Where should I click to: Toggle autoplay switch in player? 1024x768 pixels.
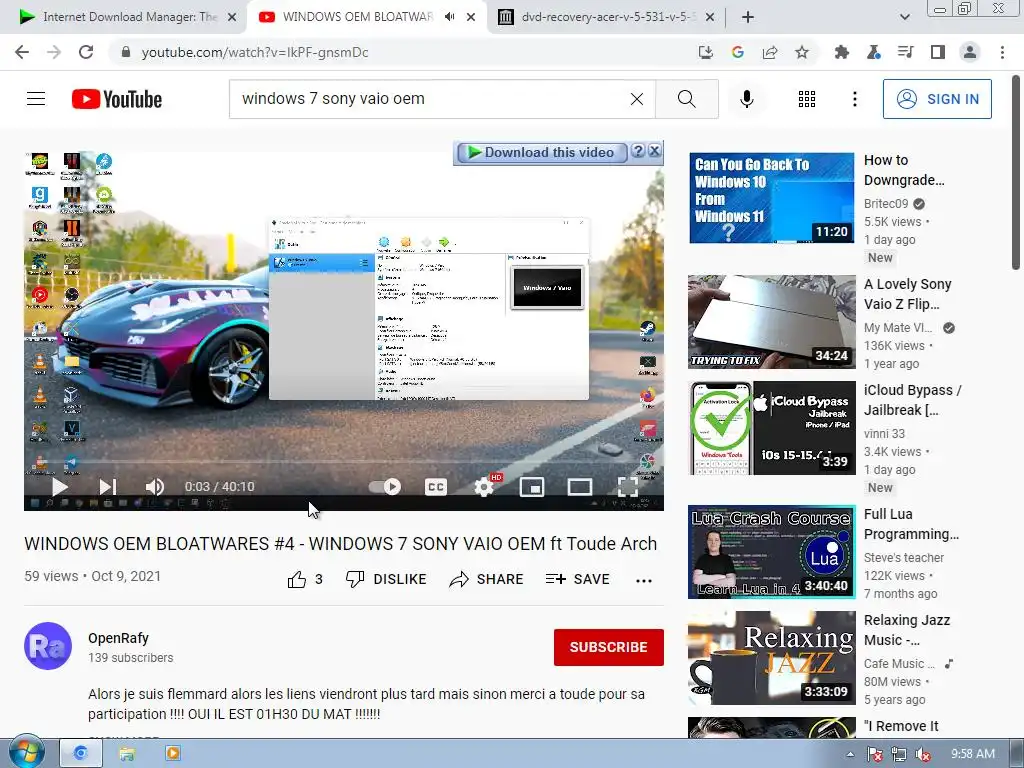[385, 487]
